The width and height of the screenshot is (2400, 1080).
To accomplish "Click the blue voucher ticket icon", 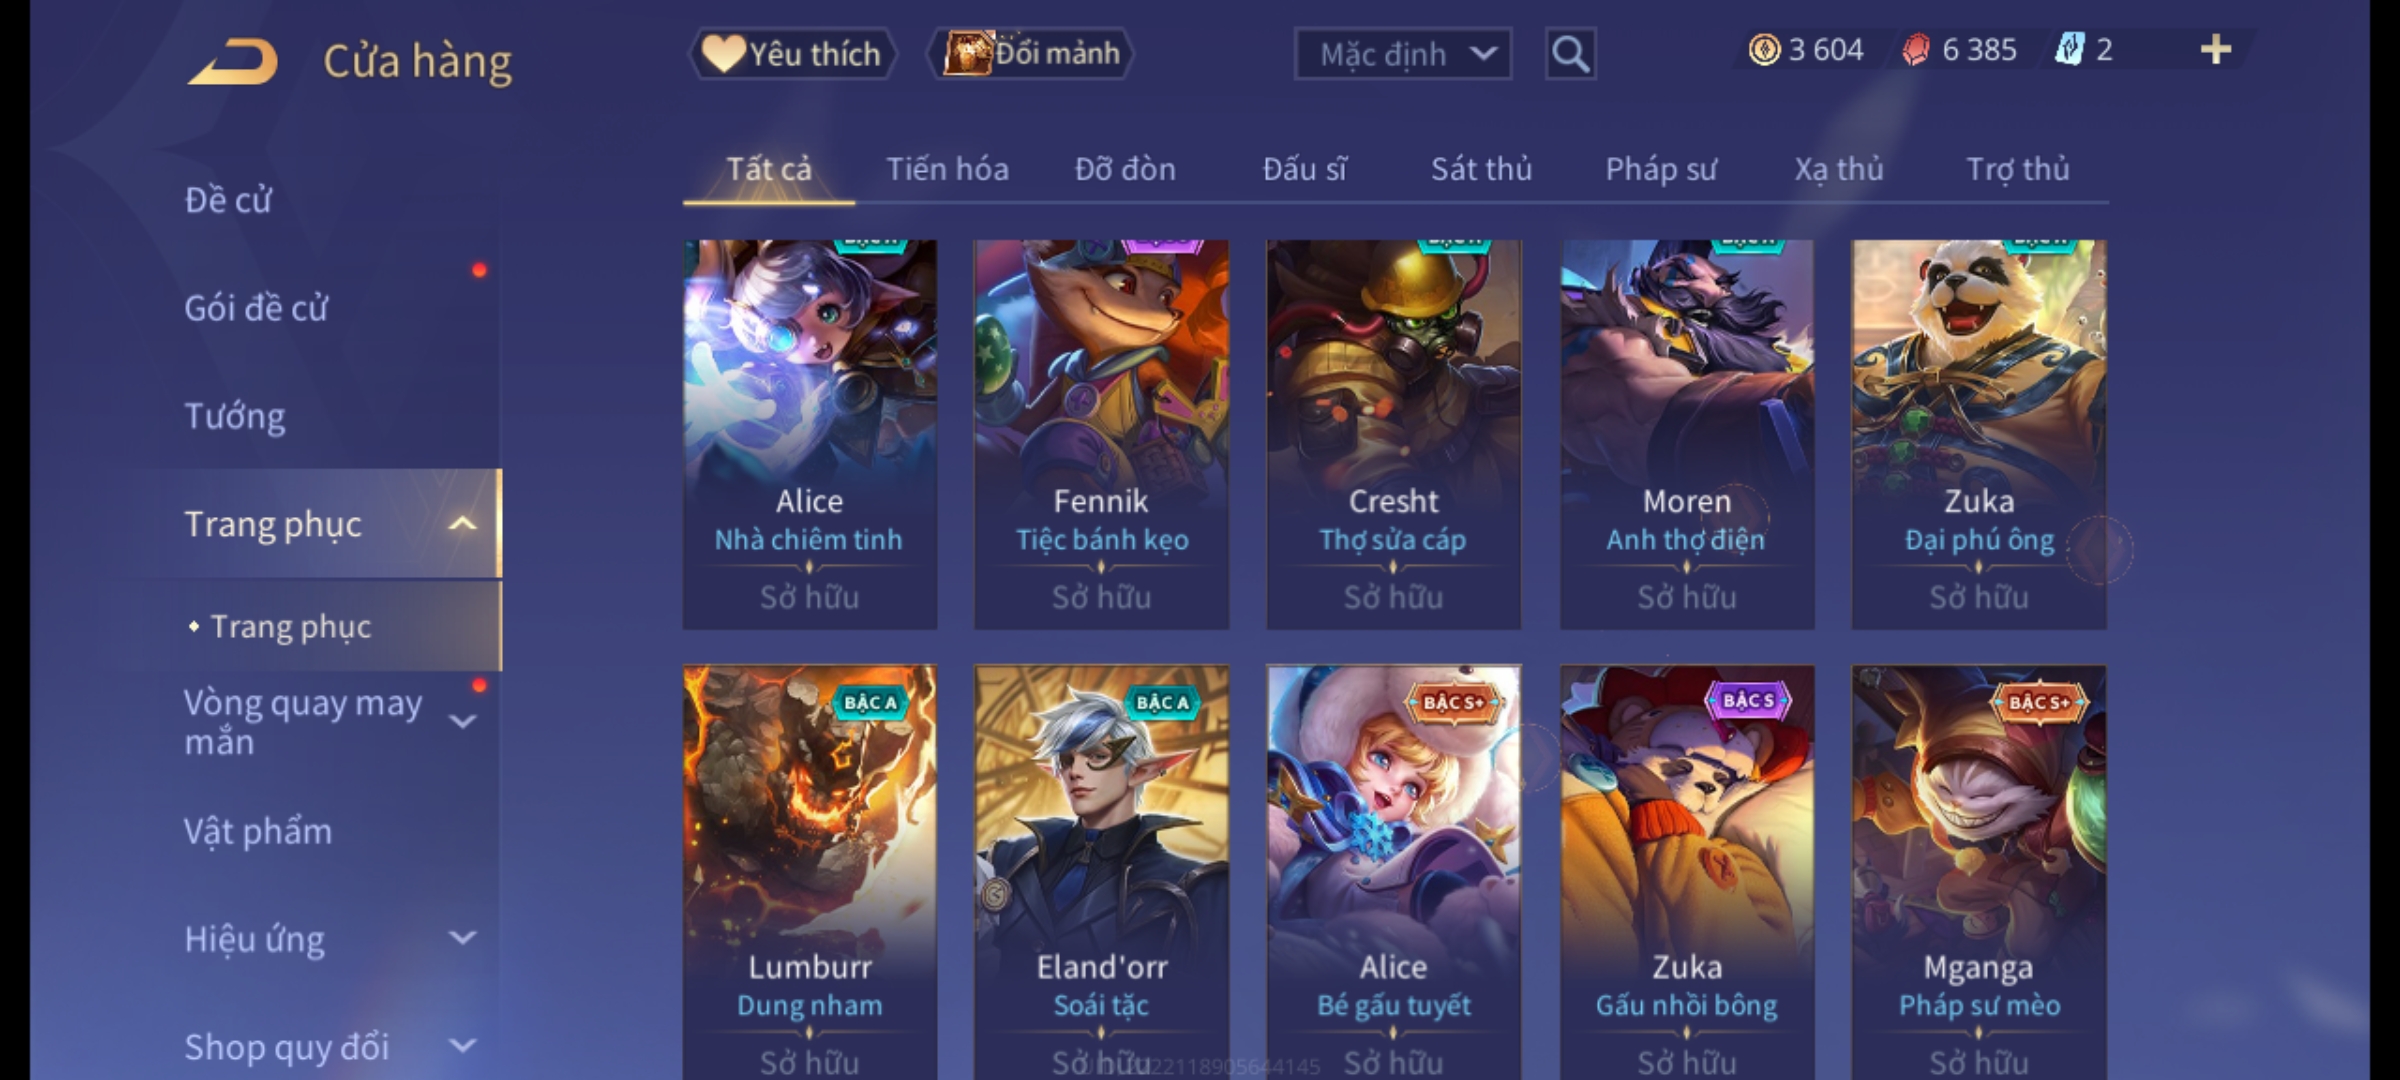I will 2069,50.
